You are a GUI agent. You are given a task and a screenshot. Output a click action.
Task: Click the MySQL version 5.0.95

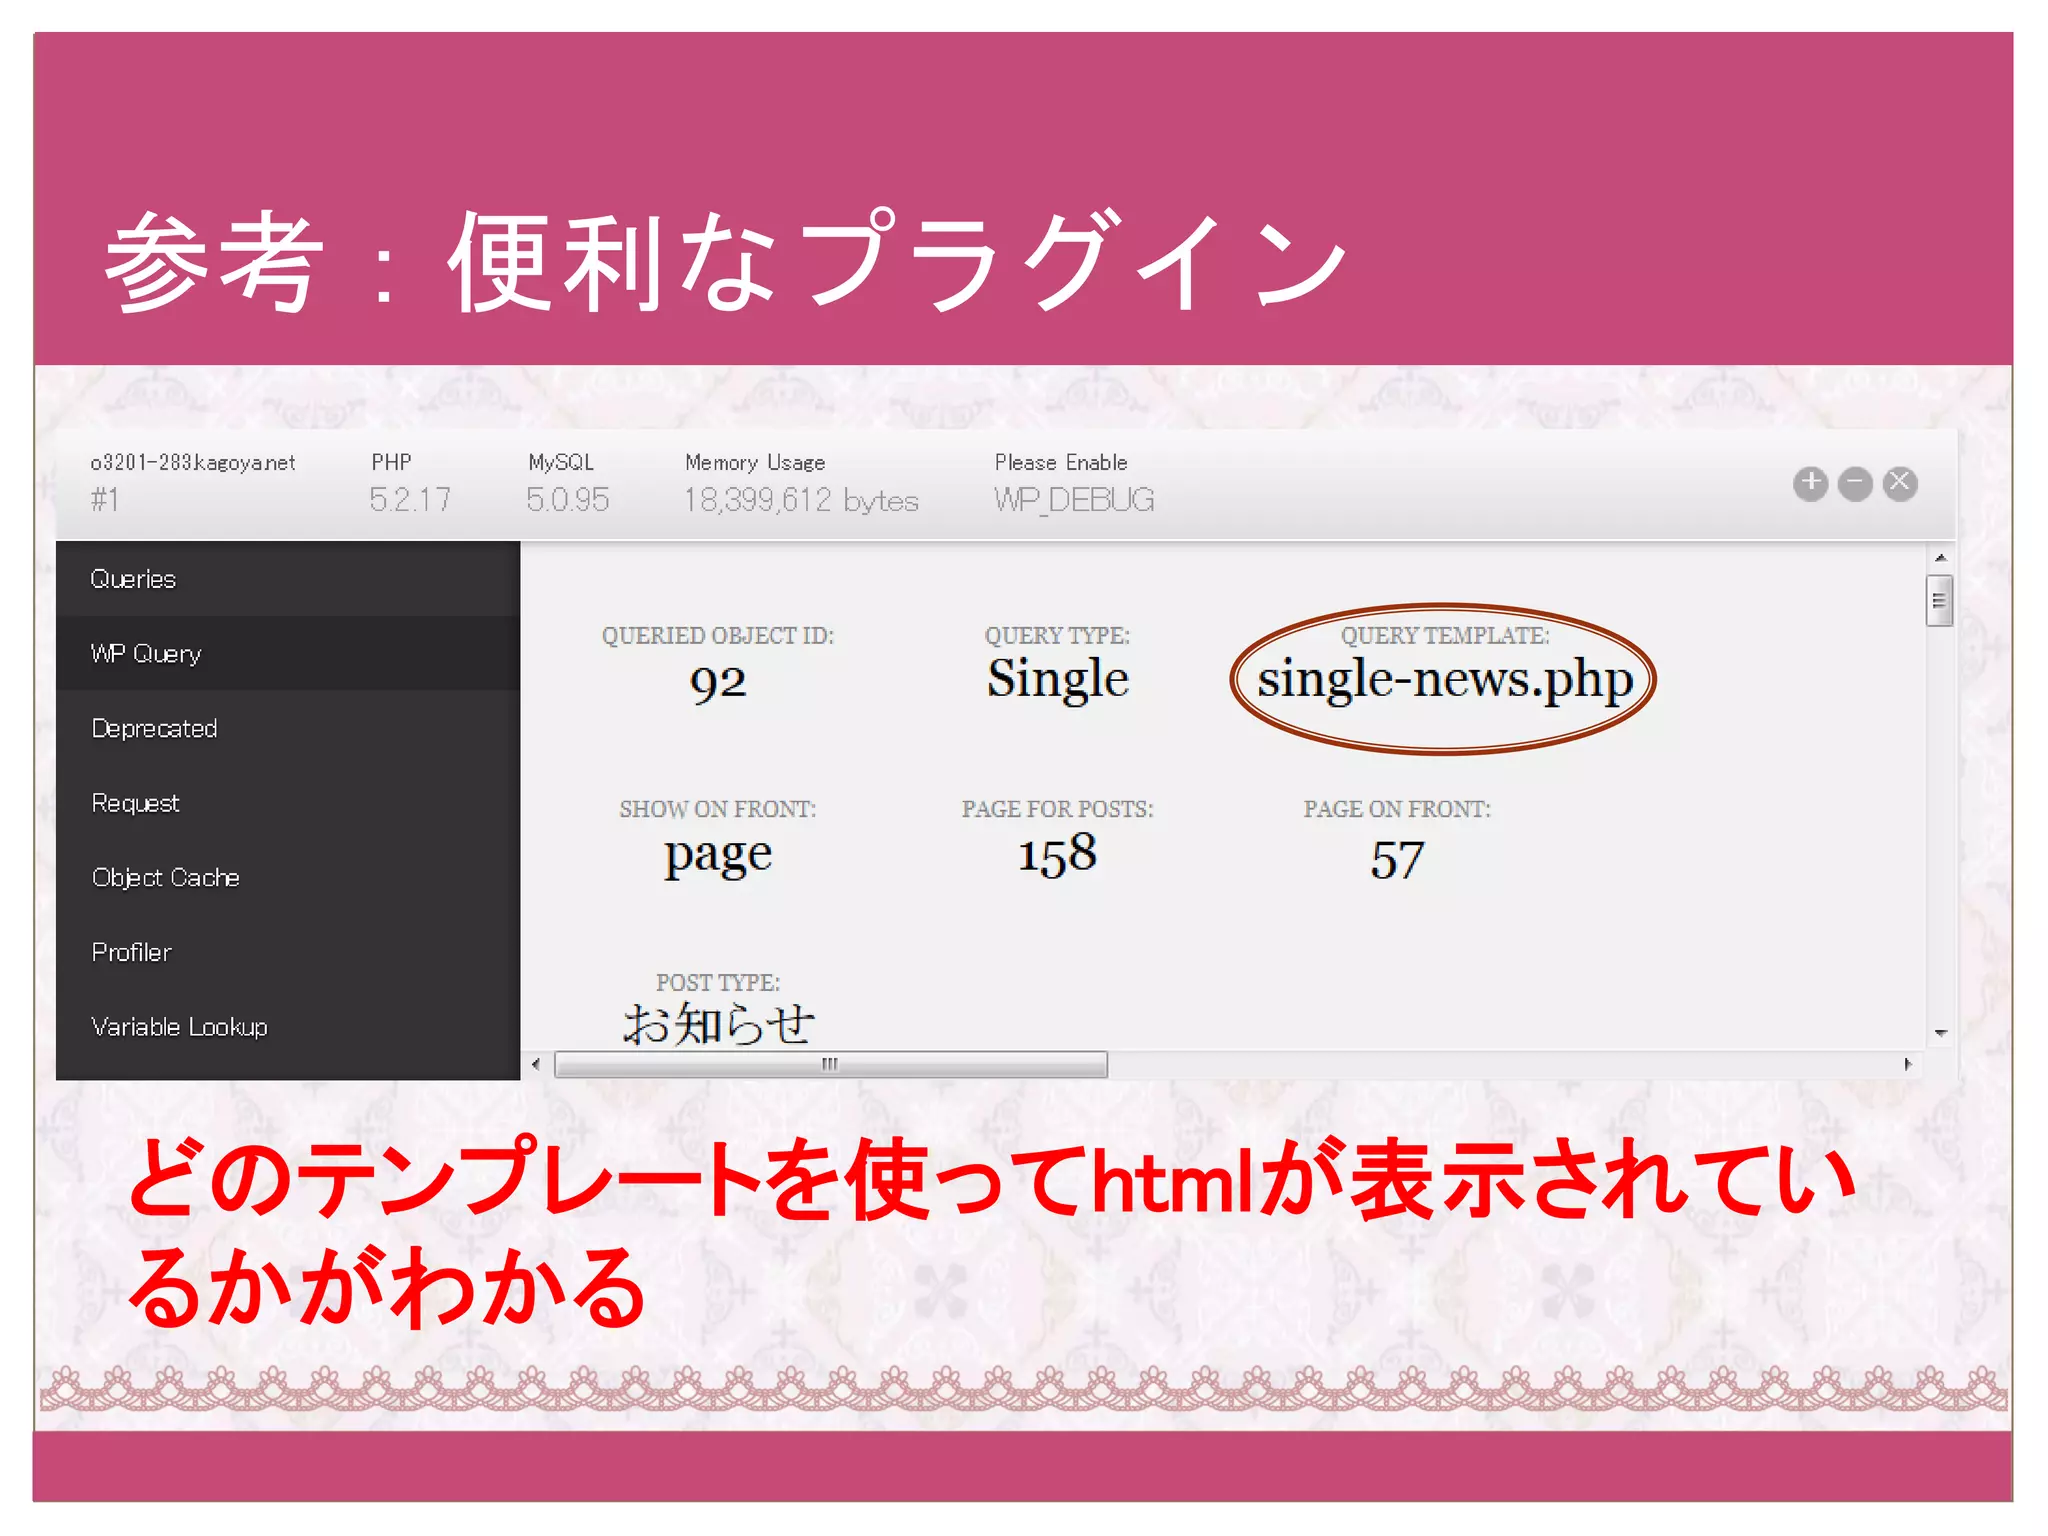pos(567,500)
